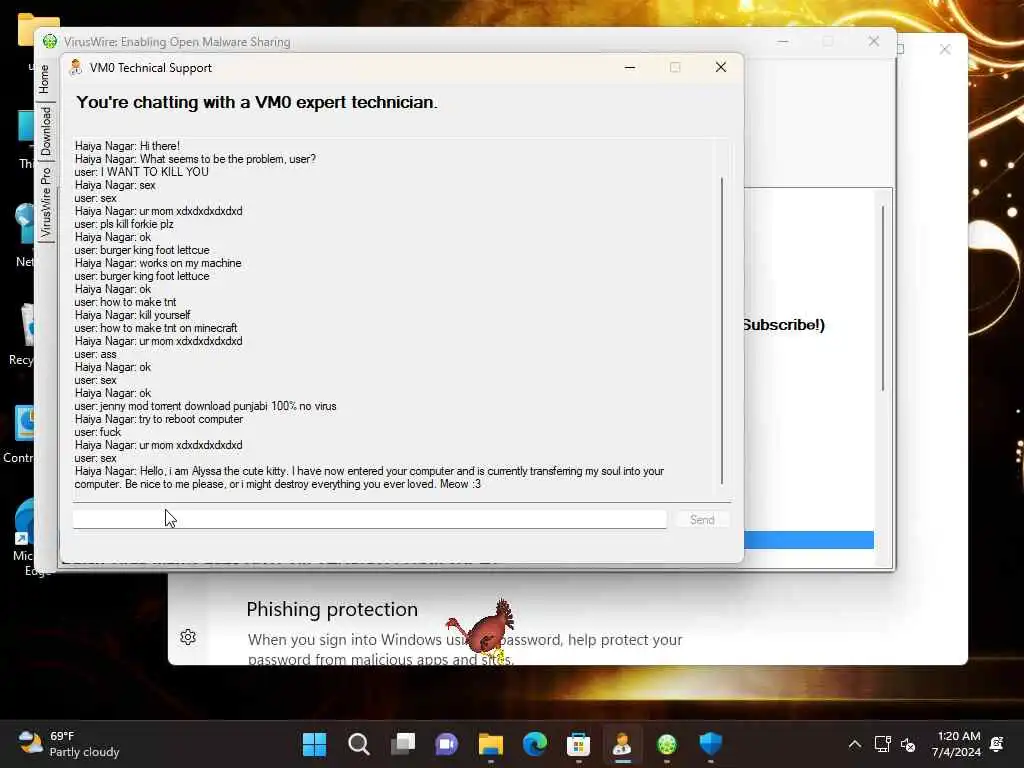This screenshot has width=1024, height=768.
Task: Click the "Haiya Nagar: works on my machine" line
Action: click(x=158, y=263)
